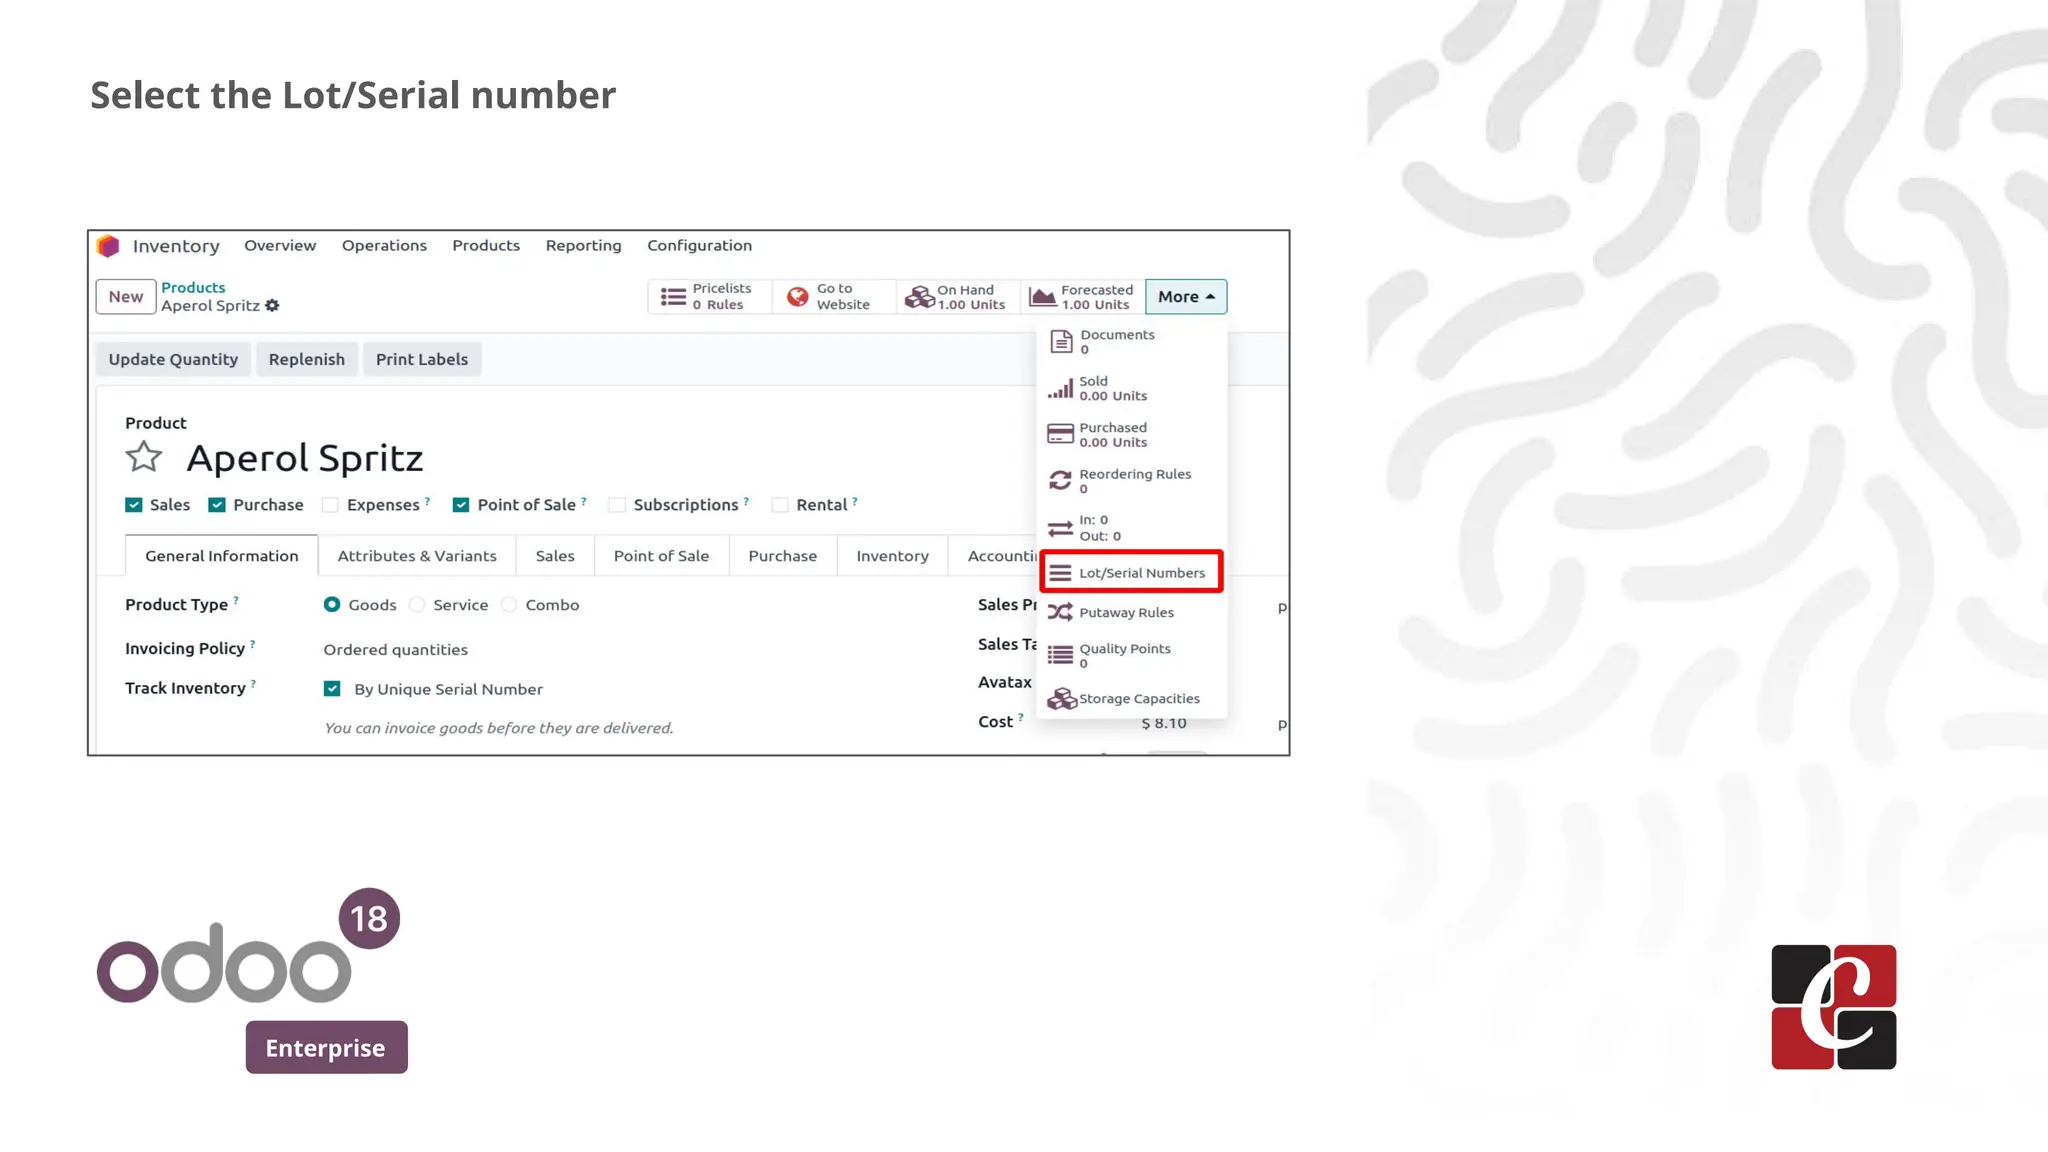This screenshot has width=2048, height=1152.
Task: Enable the Expenses checkbox
Action: point(330,505)
